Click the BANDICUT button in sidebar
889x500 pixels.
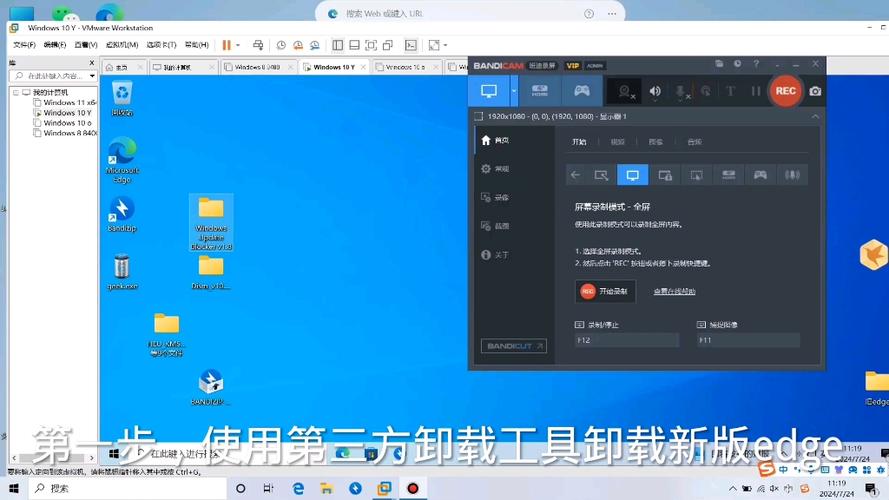pos(514,346)
